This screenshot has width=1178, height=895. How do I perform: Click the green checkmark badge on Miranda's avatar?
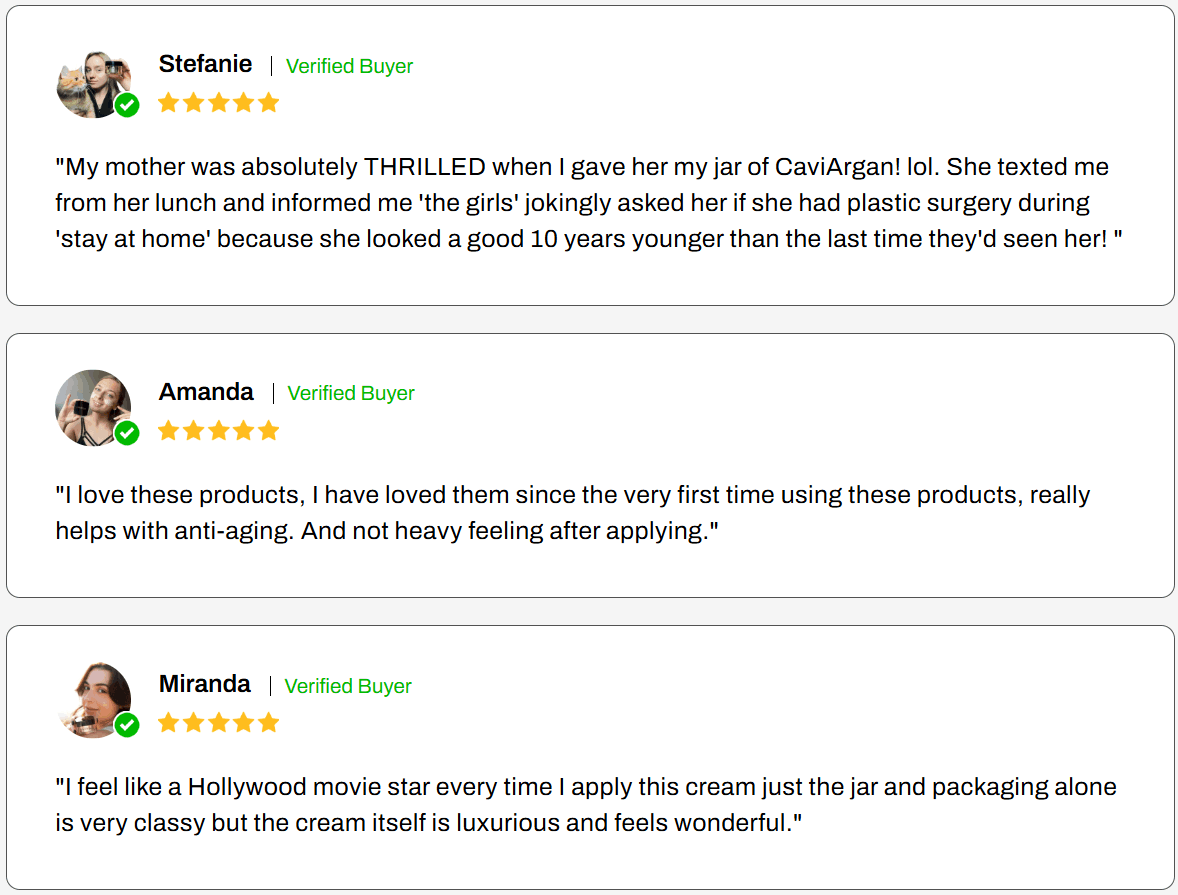click(127, 725)
